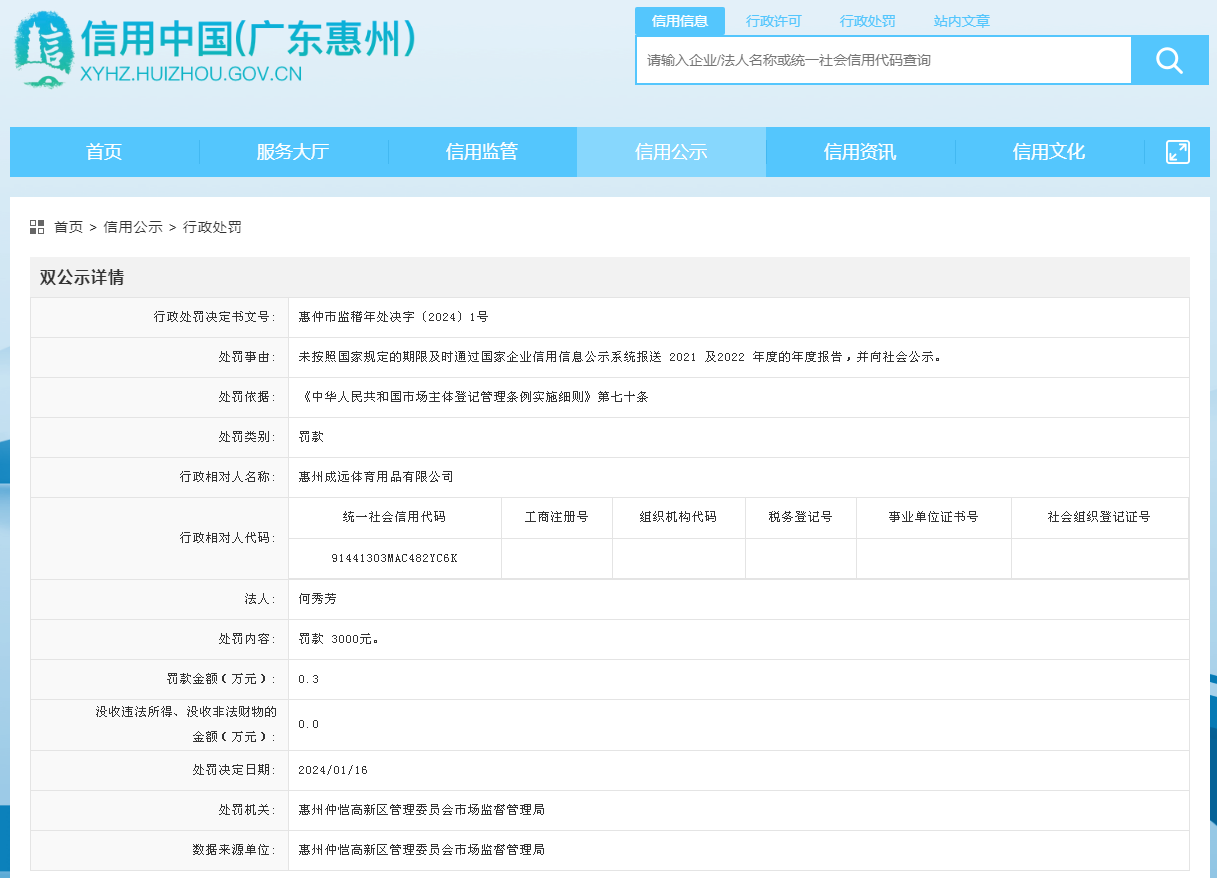
Task: Click the magnifier search icon button
Action: (1169, 61)
